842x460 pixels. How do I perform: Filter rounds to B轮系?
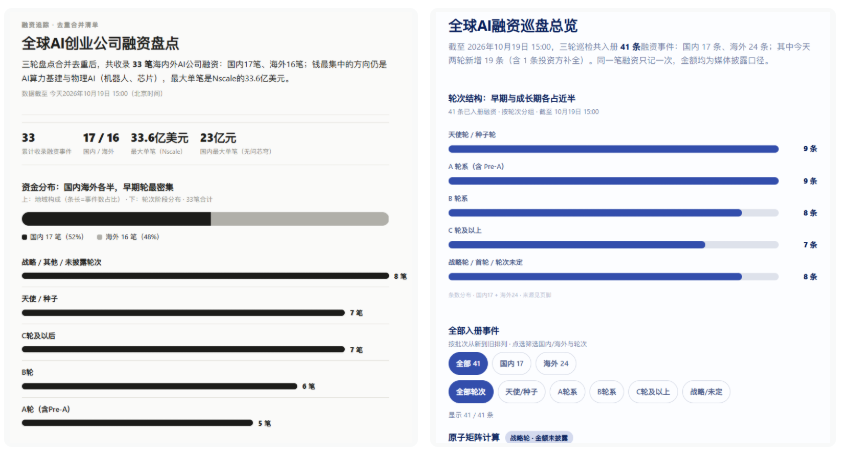(x=607, y=392)
